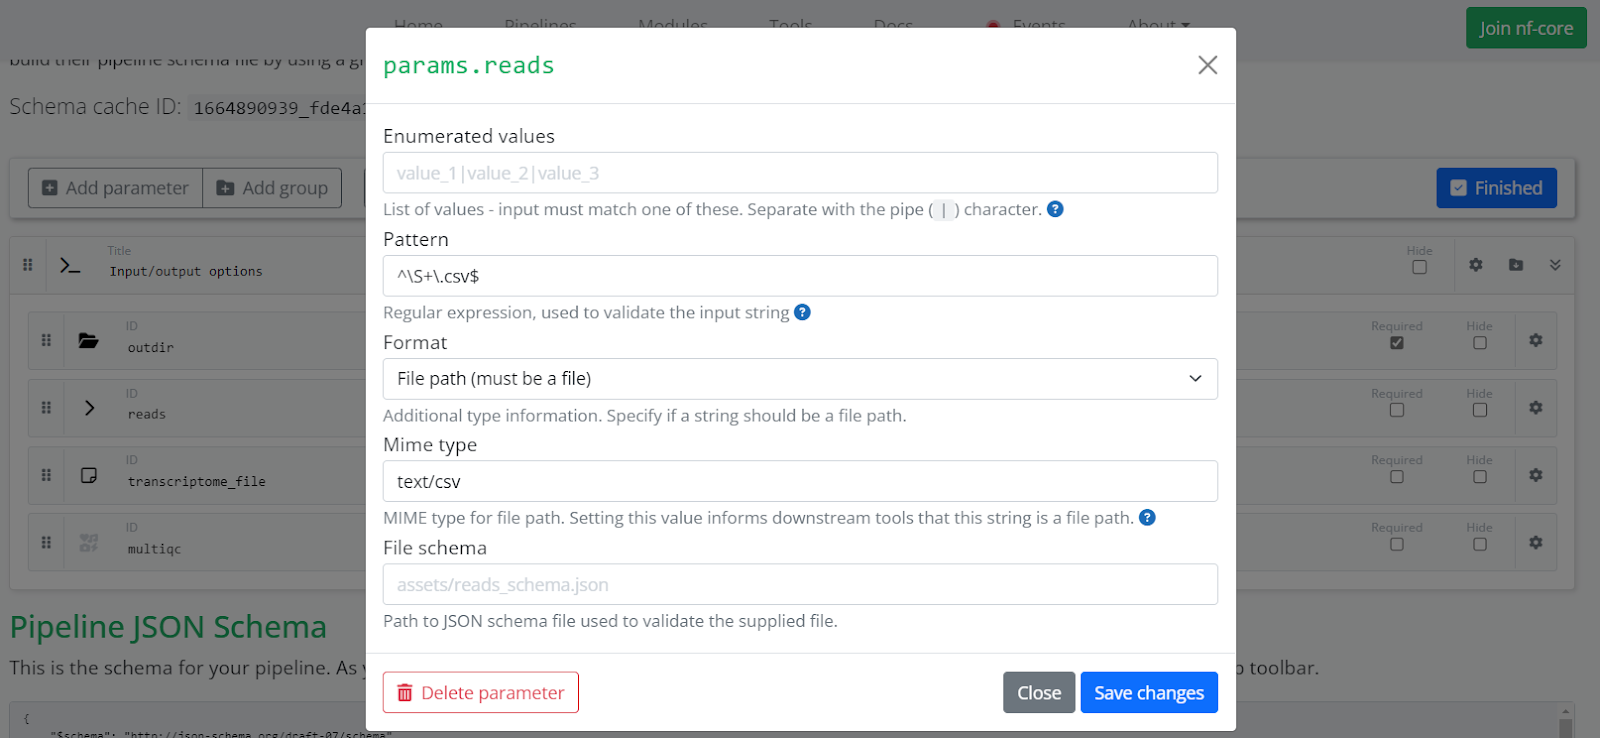Screen dimensions: 1600x738
Task: Check Required box for transcriptome_file
Action: pyautogui.click(x=1396, y=477)
